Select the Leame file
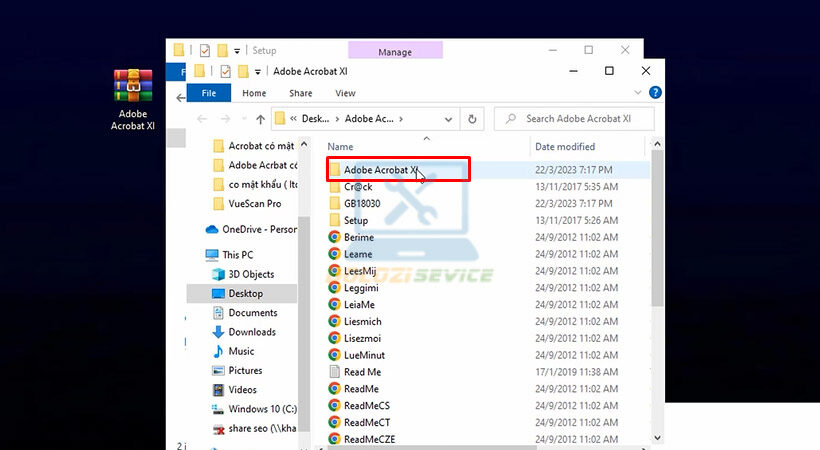The image size is (820, 450). [358, 254]
